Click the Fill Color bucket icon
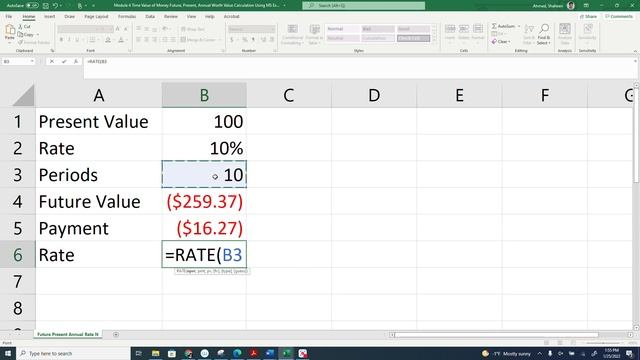The height and width of the screenshot is (360, 640). click(108, 40)
